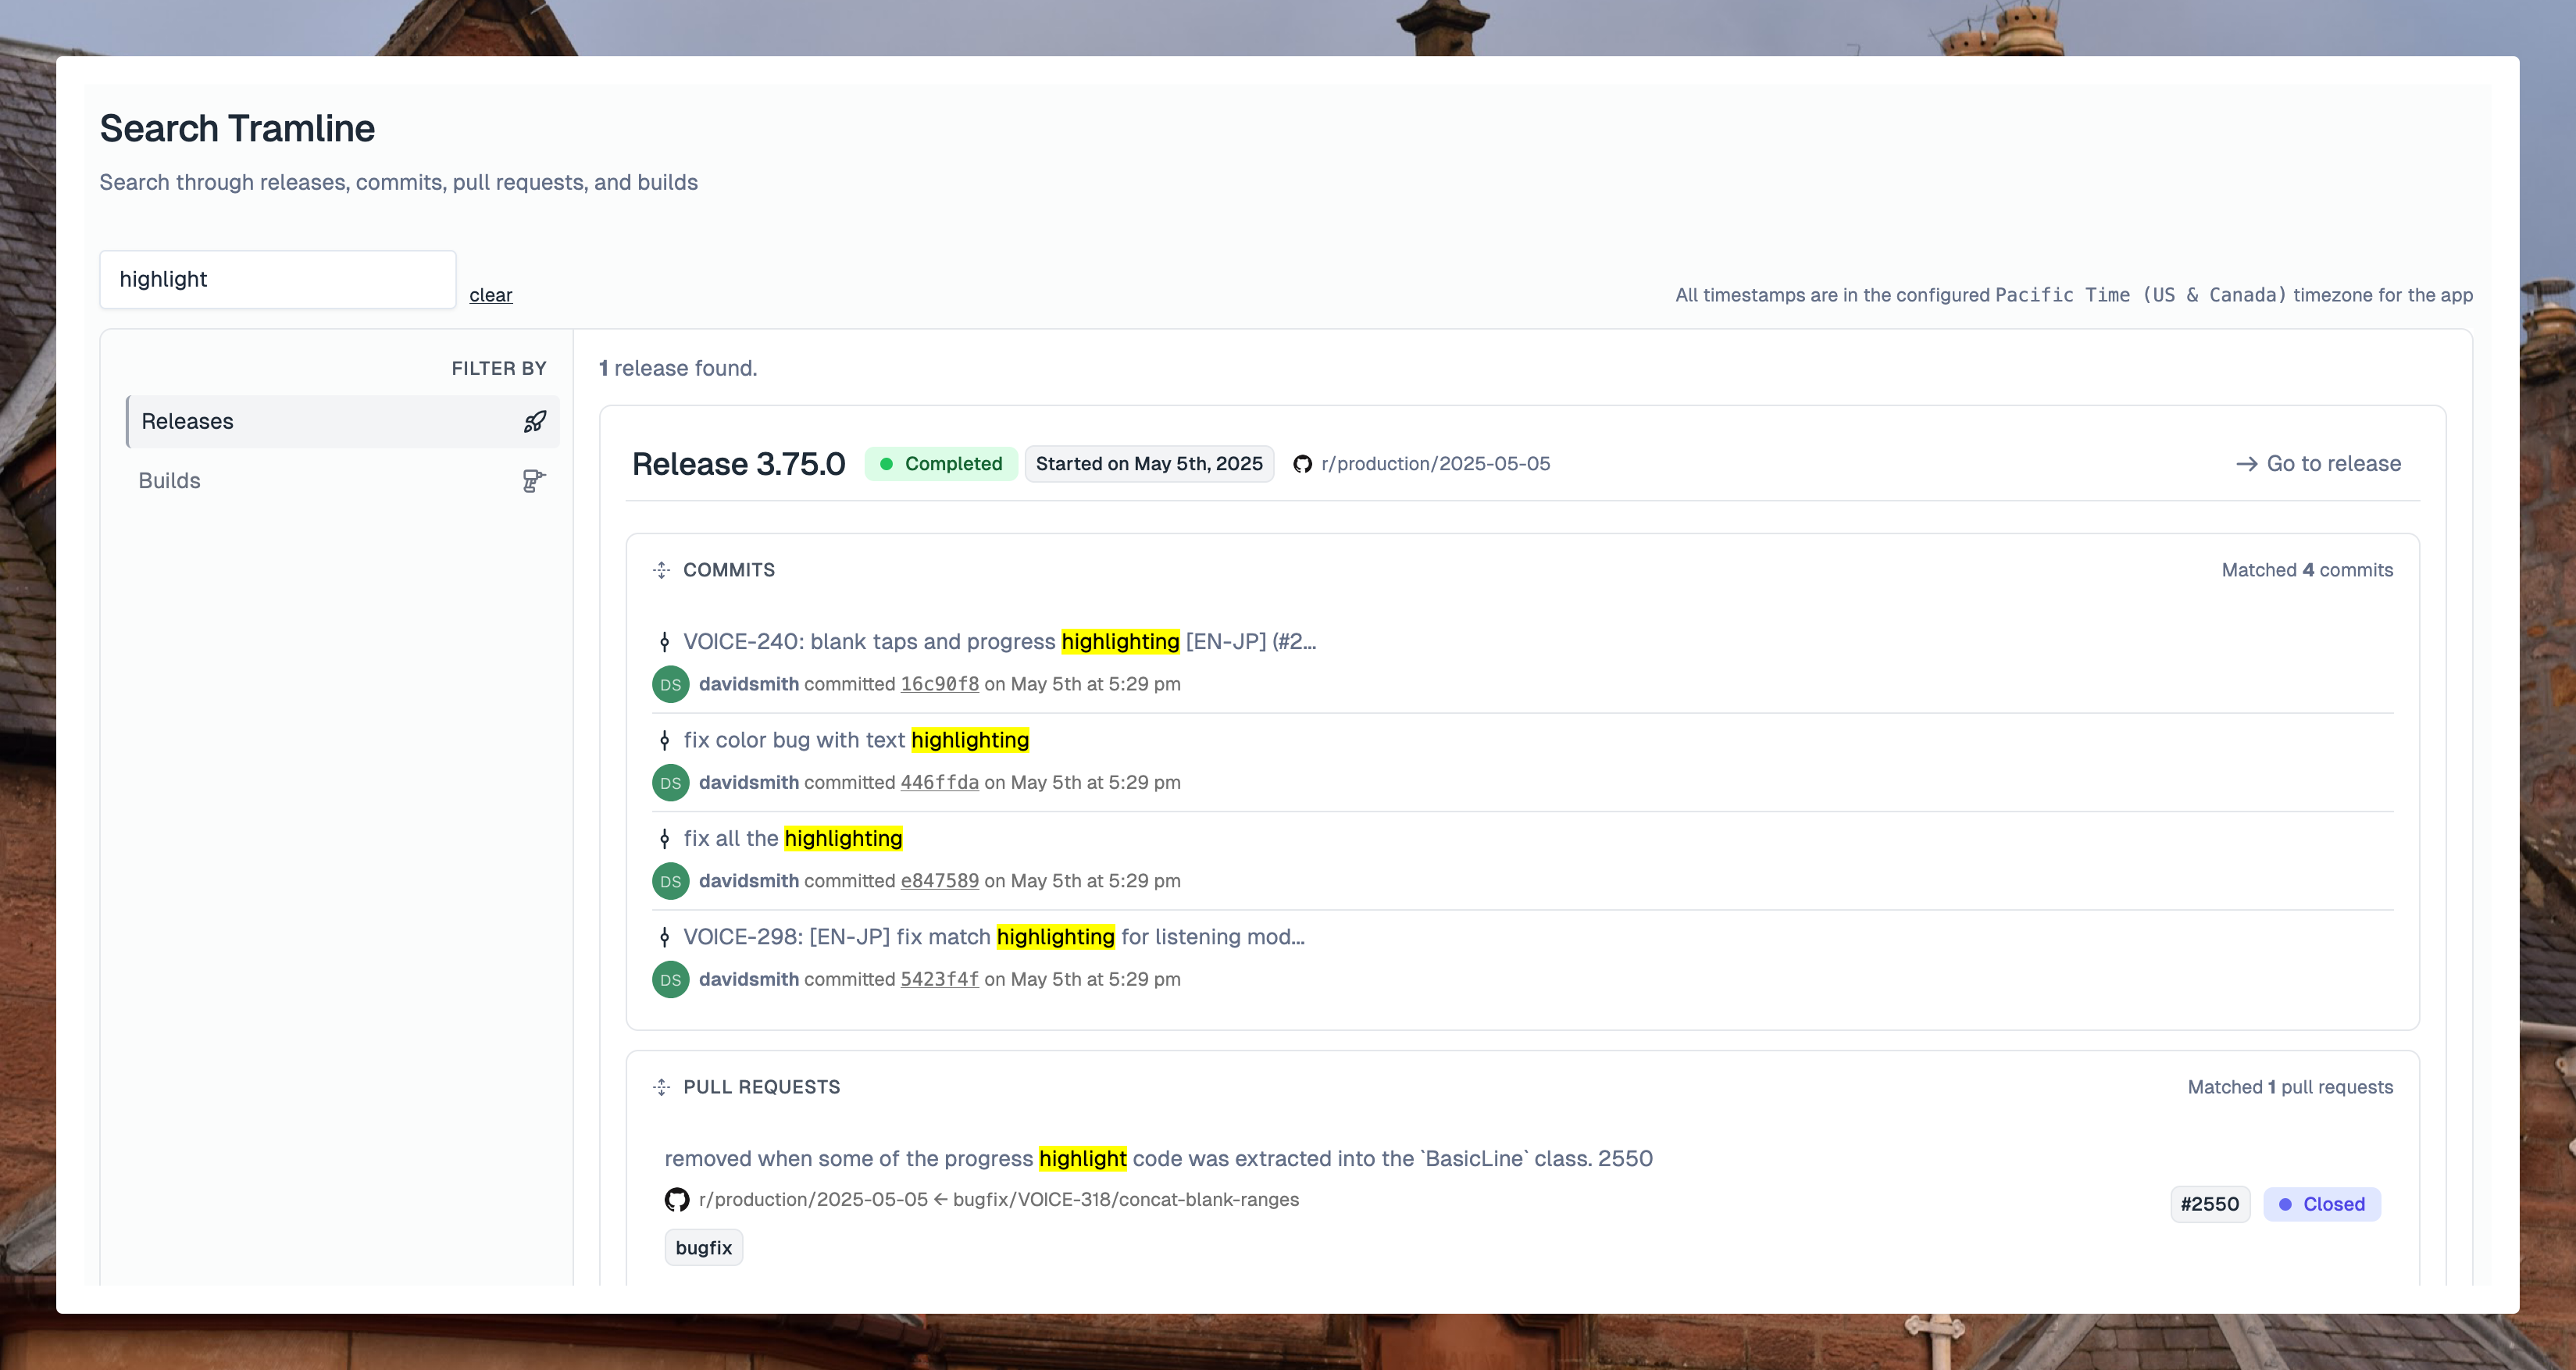This screenshot has height=1370, width=2576.
Task: Click commit node icon beside fix all the highlighting
Action: pyautogui.click(x=664, y=839)
